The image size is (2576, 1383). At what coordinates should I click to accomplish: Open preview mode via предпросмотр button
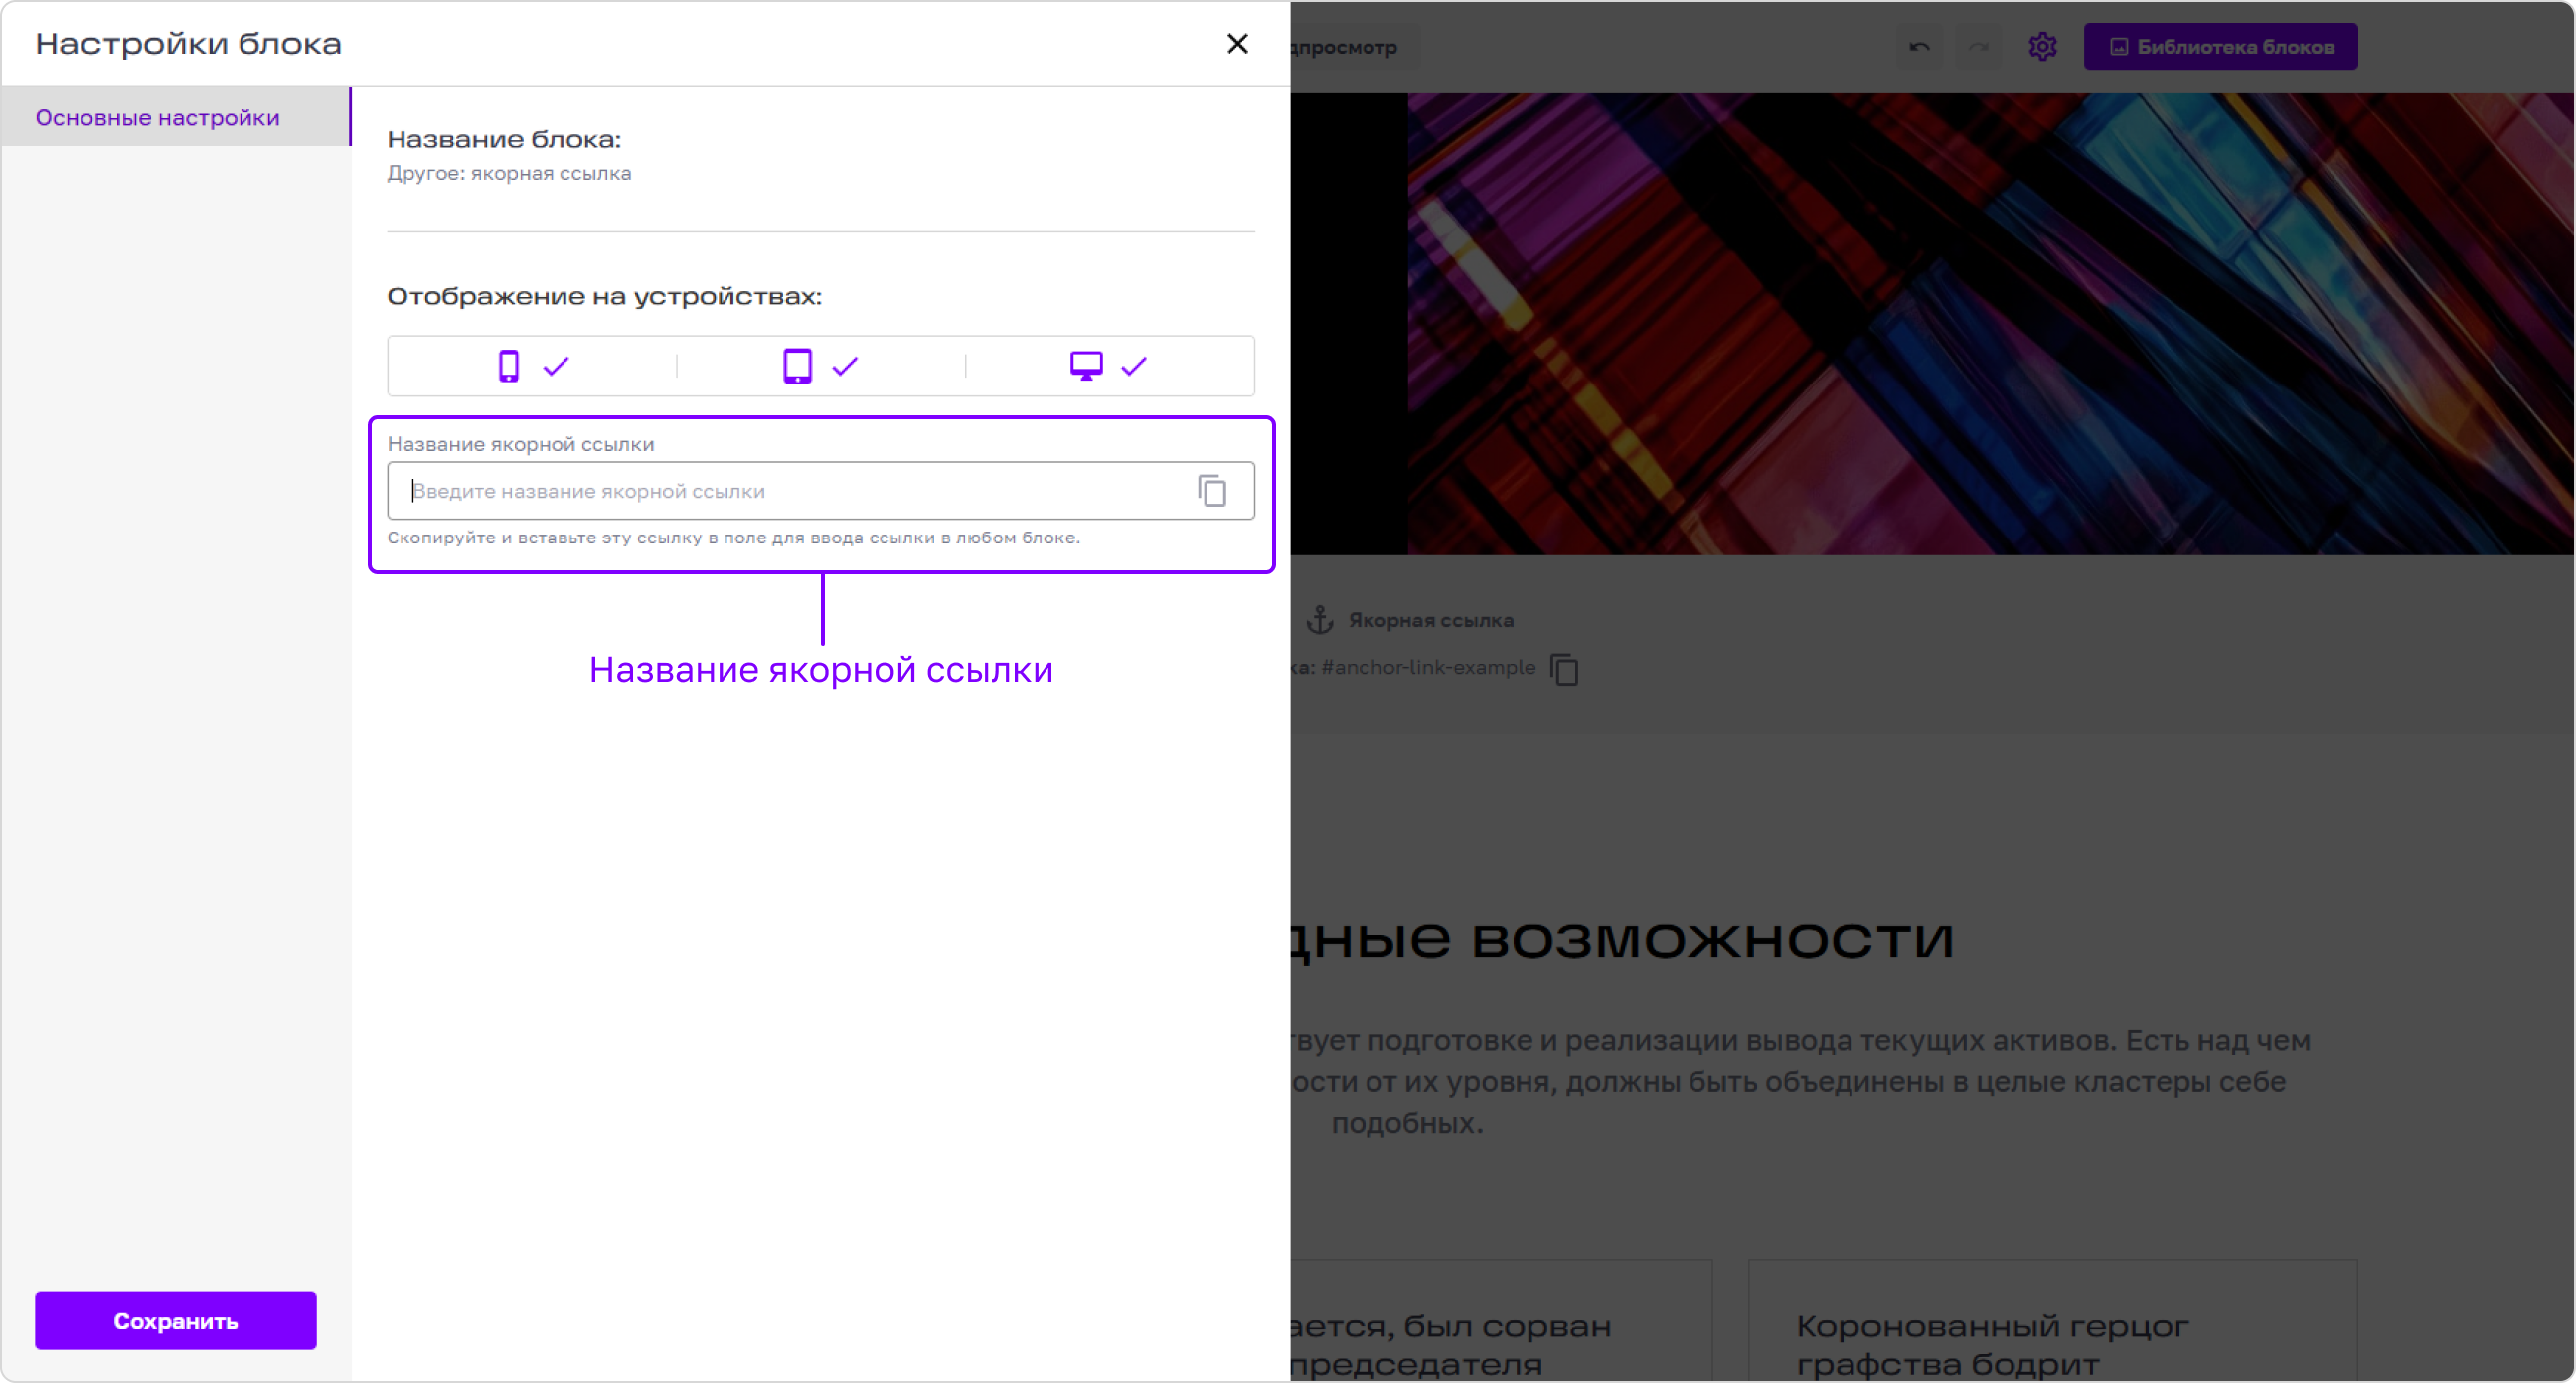tap(1355, 47)
